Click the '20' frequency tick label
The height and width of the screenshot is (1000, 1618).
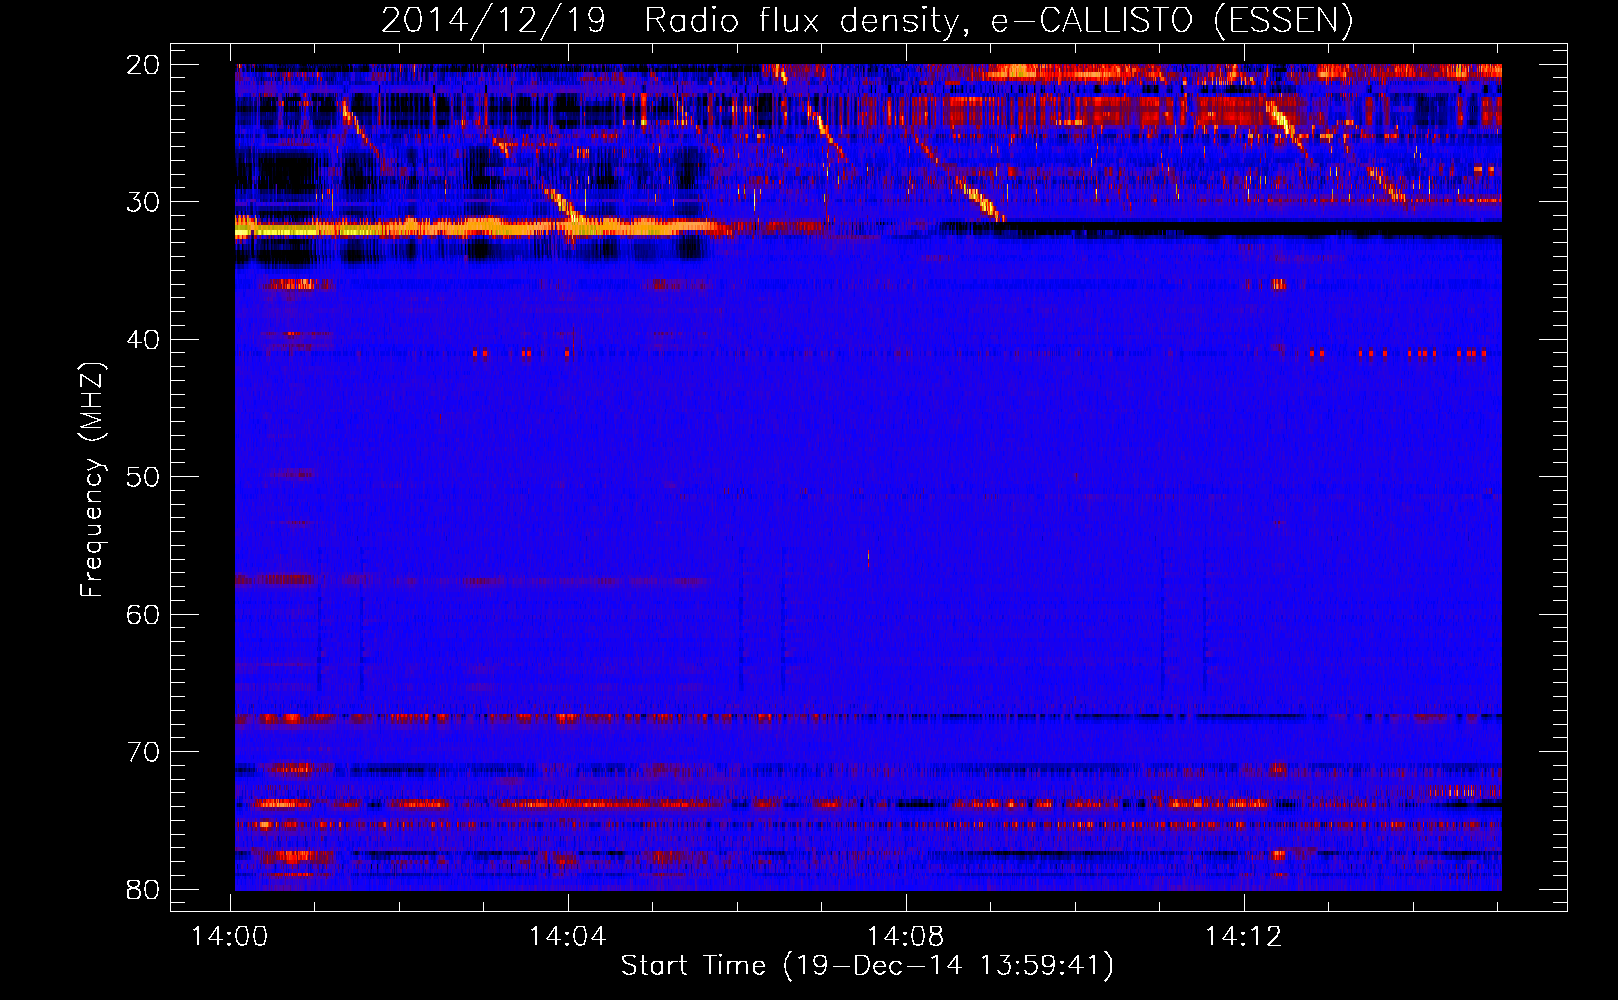[144, 65]
